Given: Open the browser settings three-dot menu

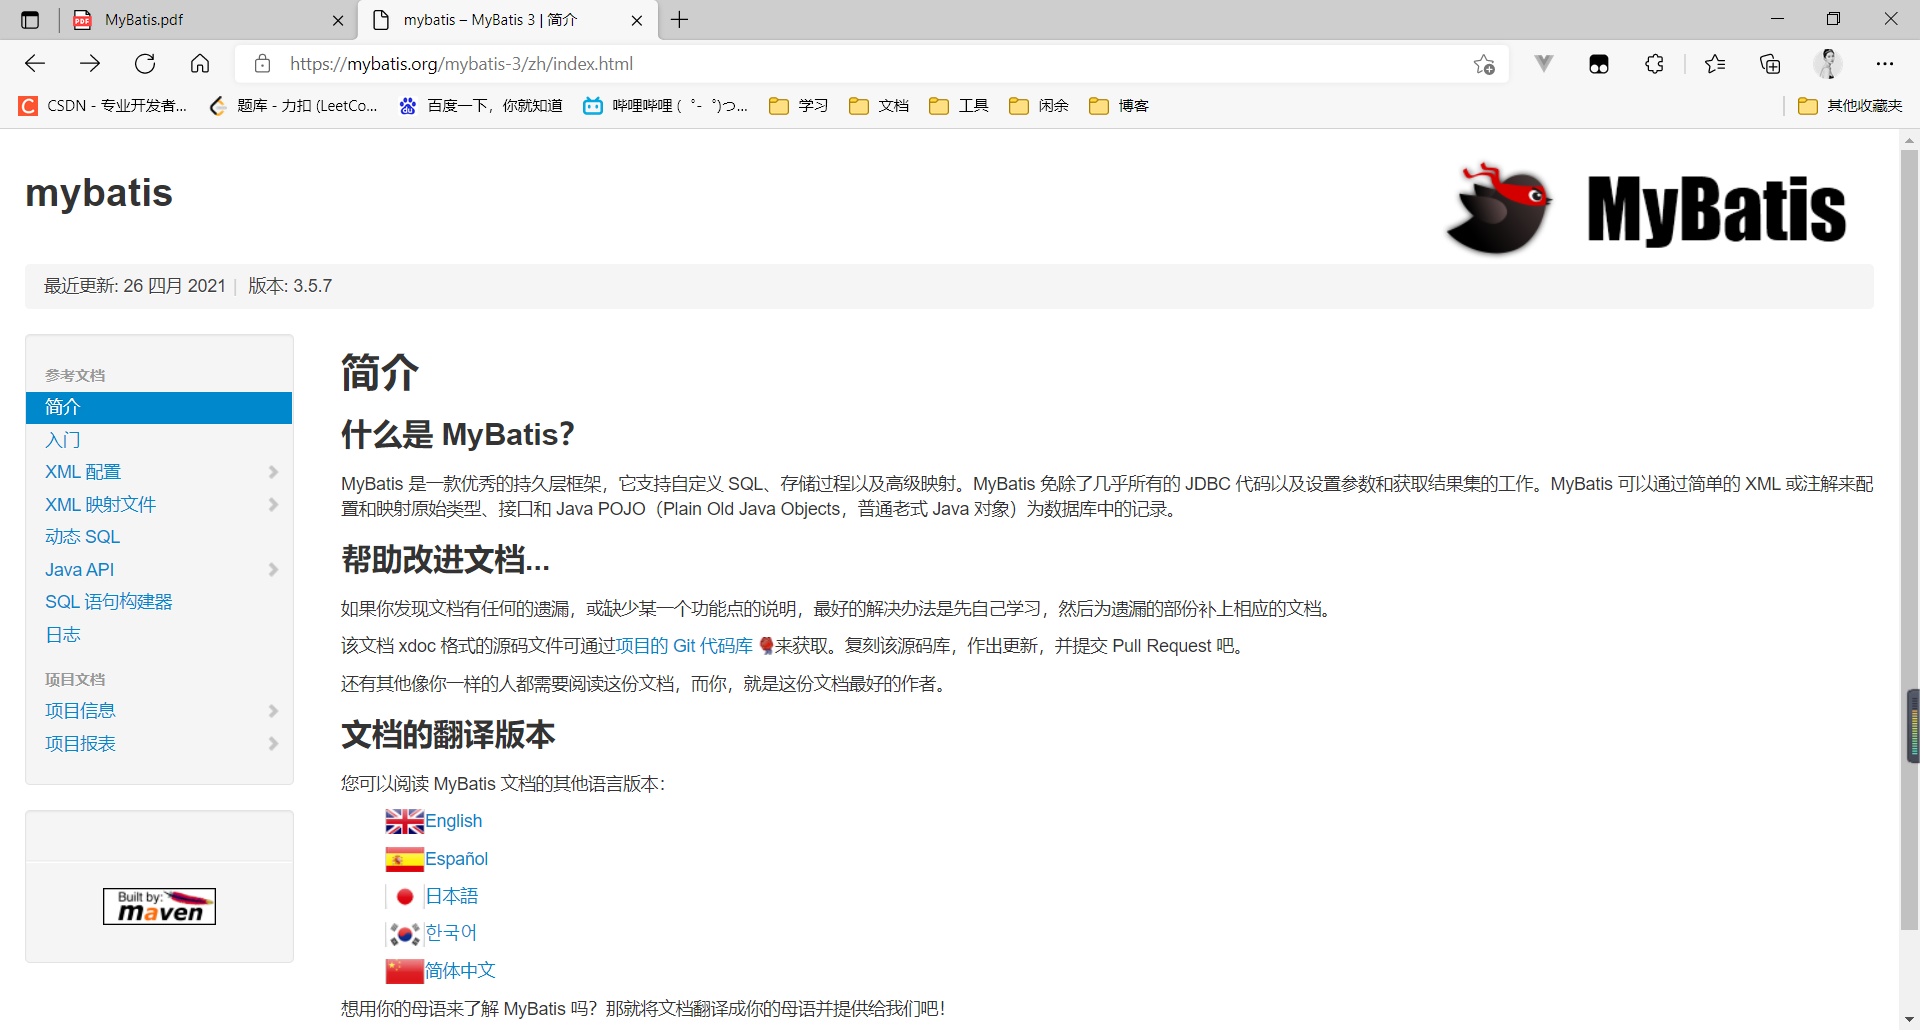Looking at the screenshot, I should point(1886,63).
